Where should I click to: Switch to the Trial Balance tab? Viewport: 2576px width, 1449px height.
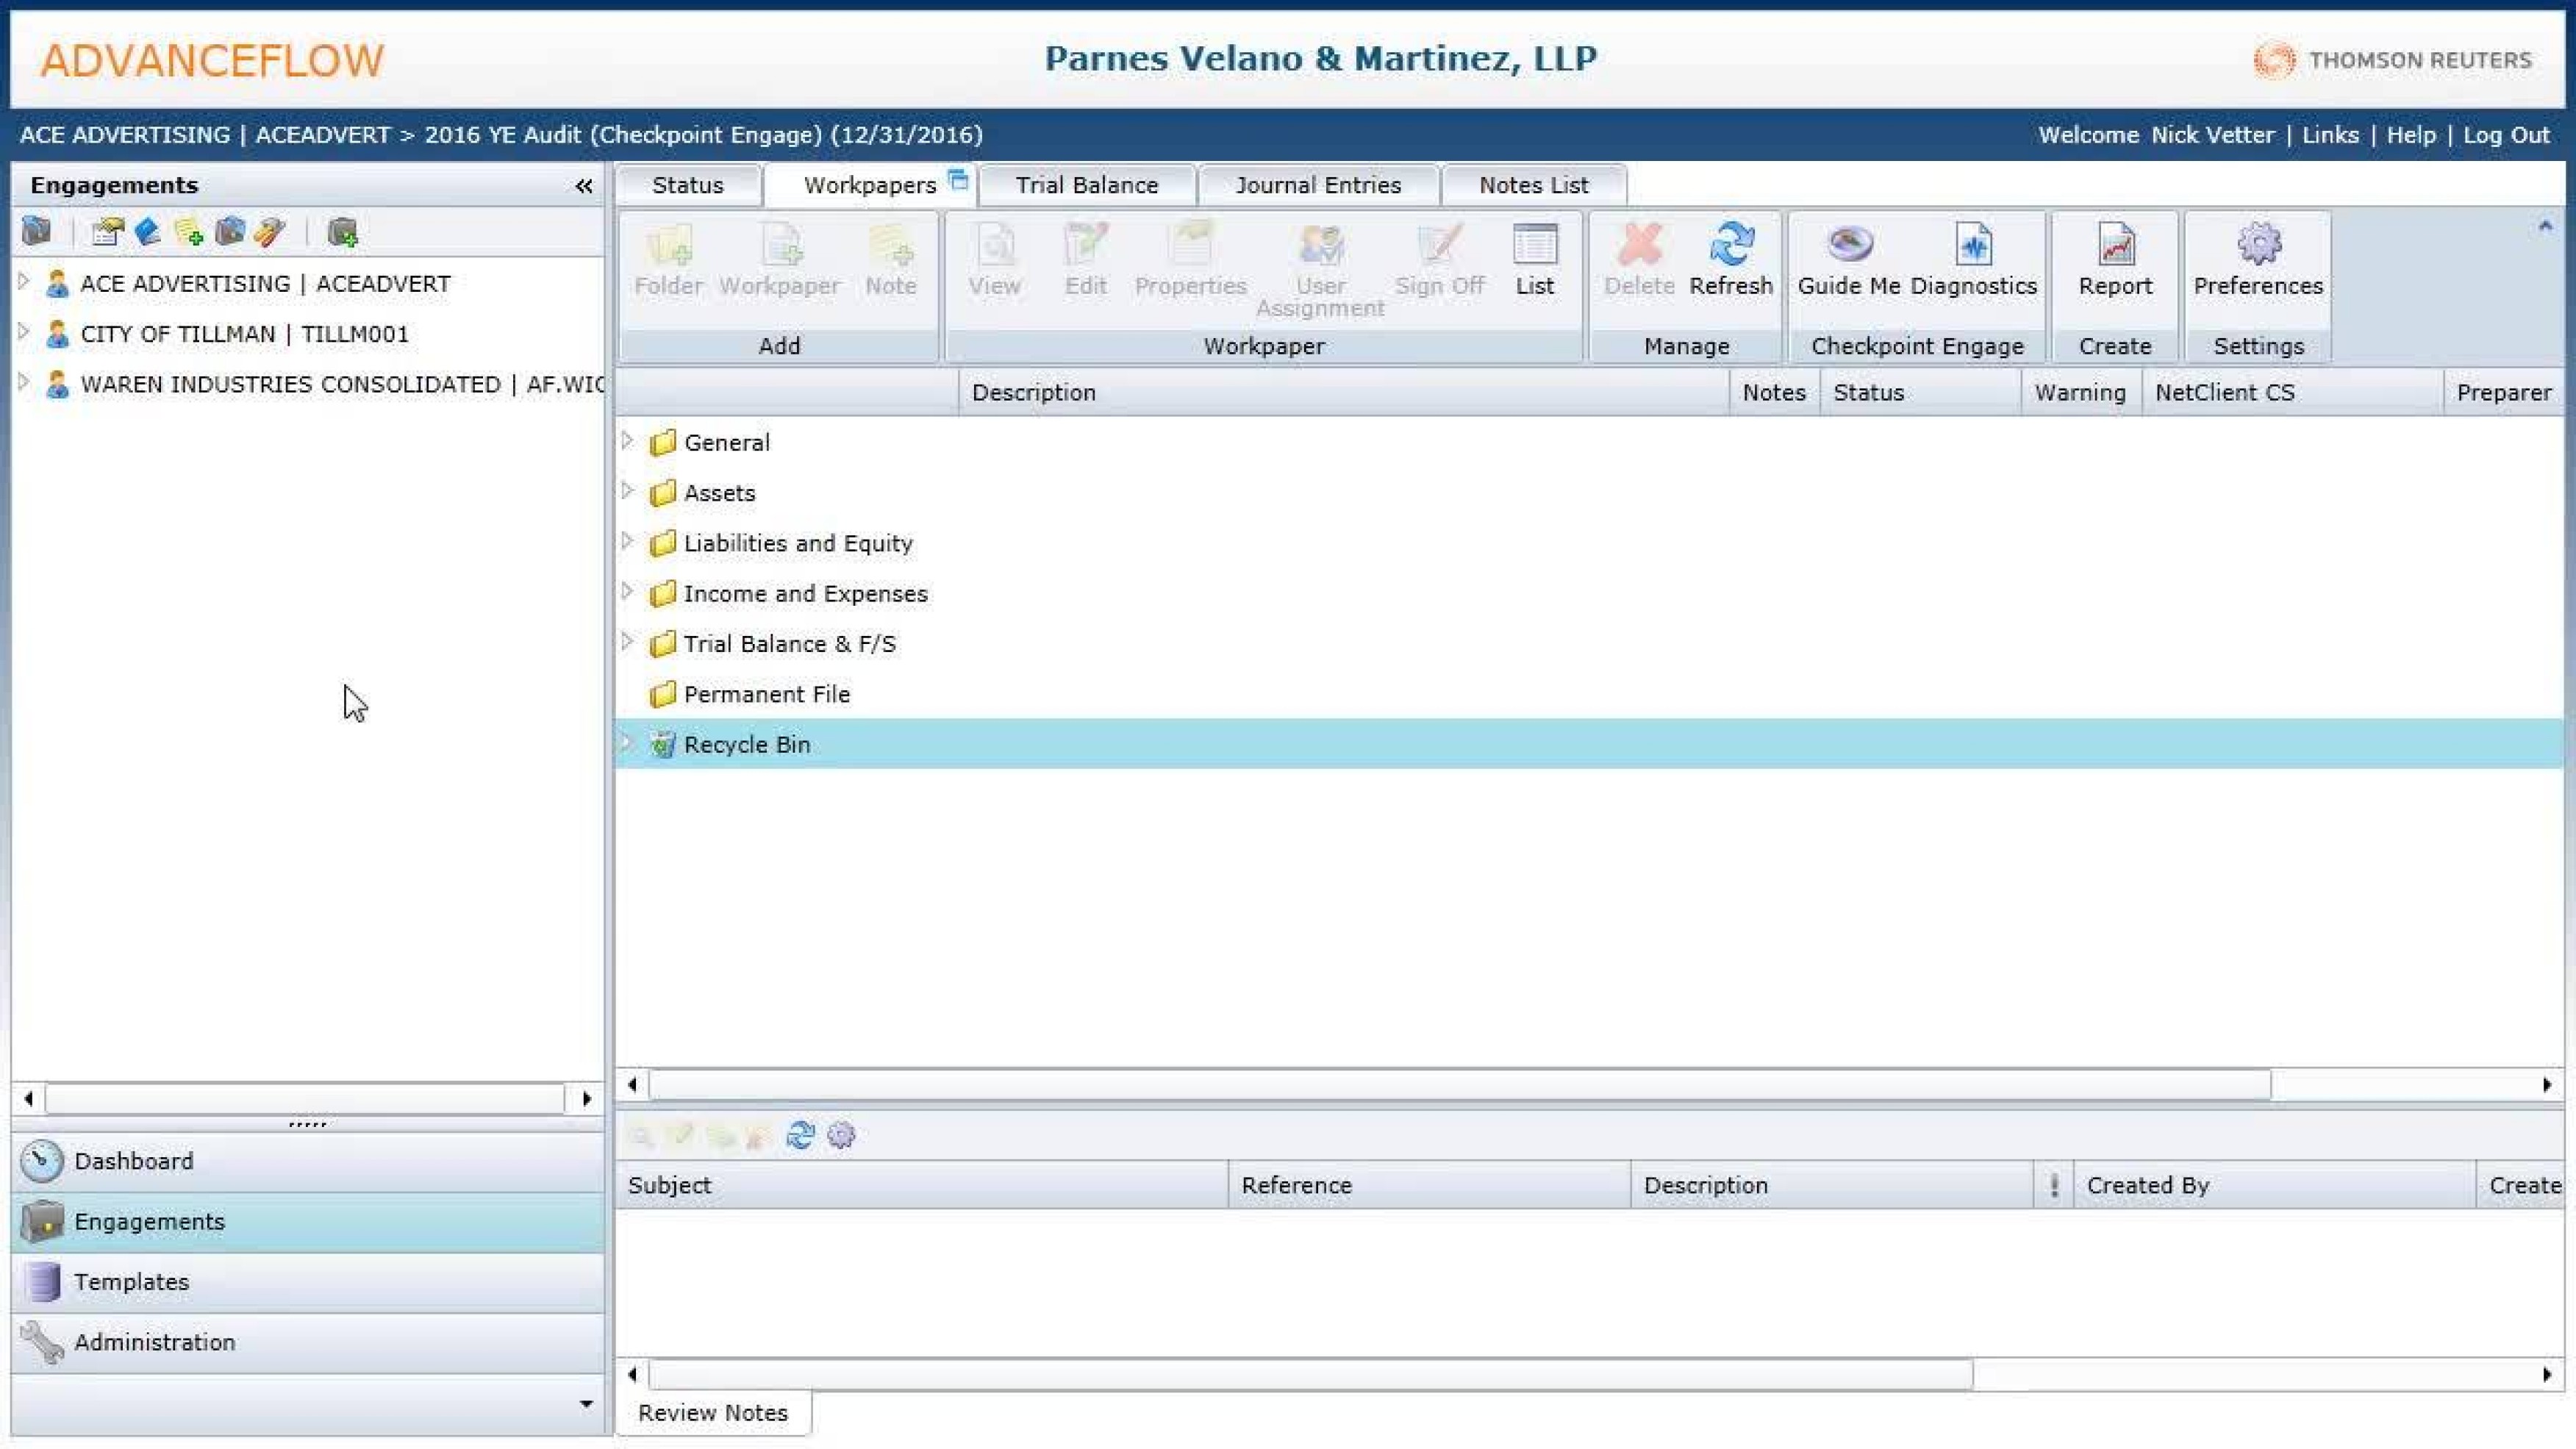click(x=1086, y=185)
